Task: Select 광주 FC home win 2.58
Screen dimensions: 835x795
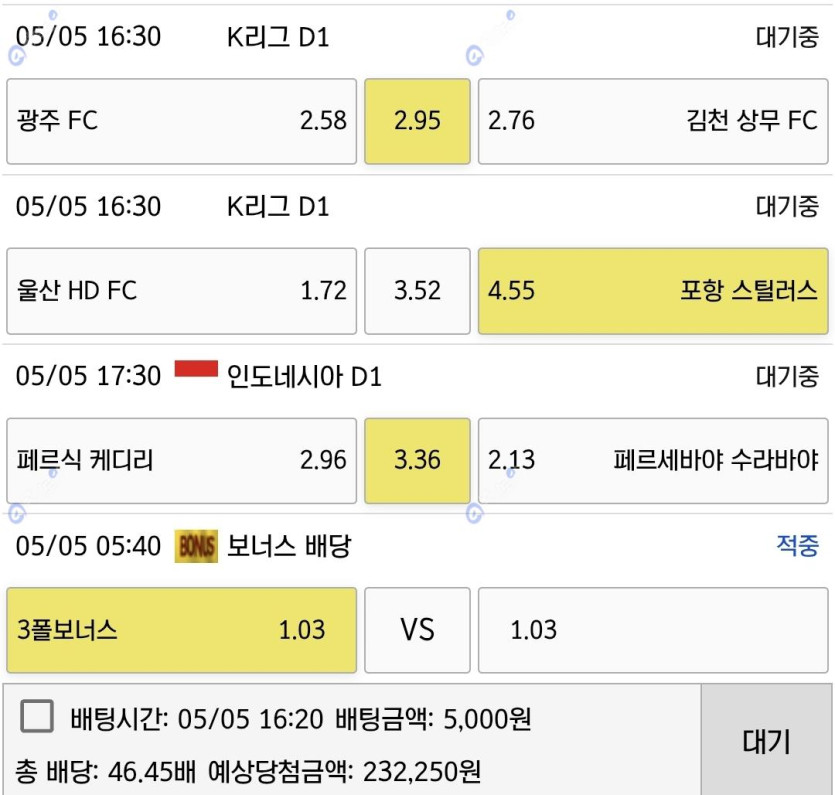Action: click(182, 121)
